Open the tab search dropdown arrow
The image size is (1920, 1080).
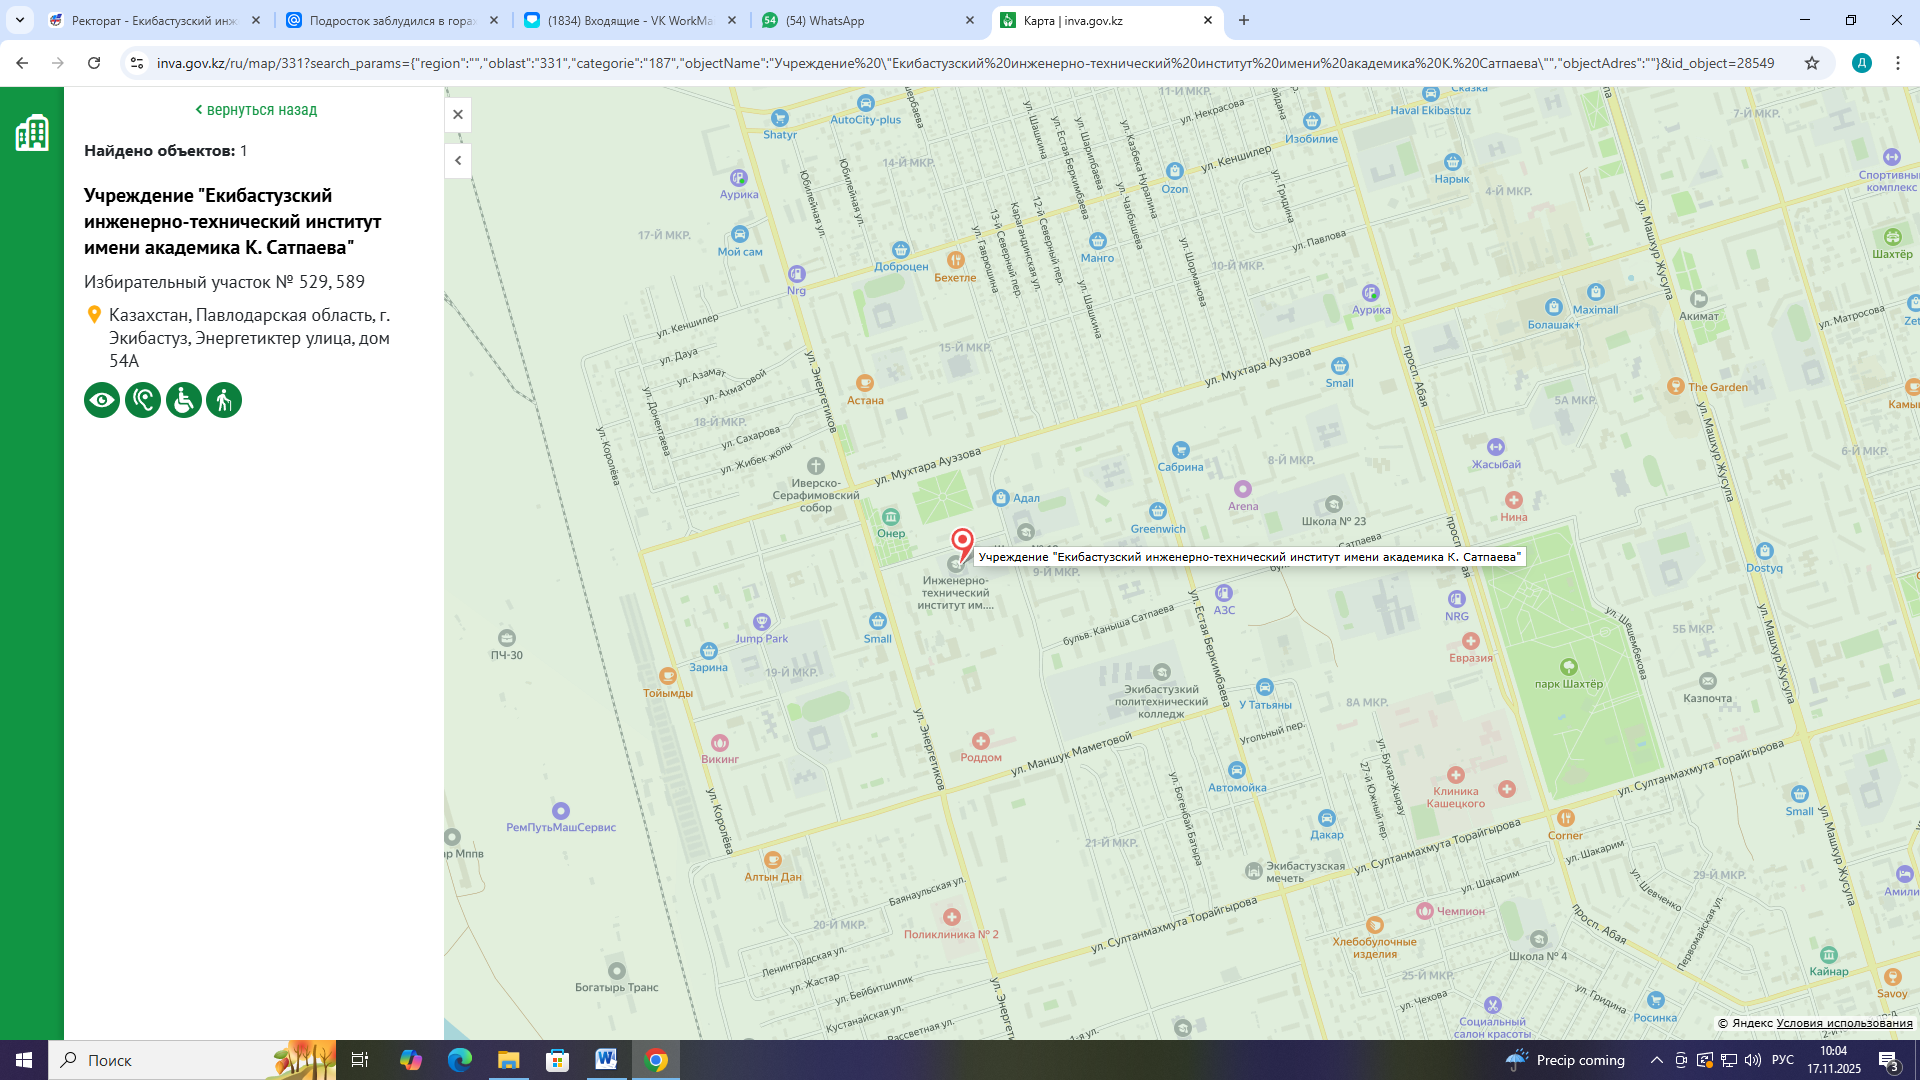20,20
